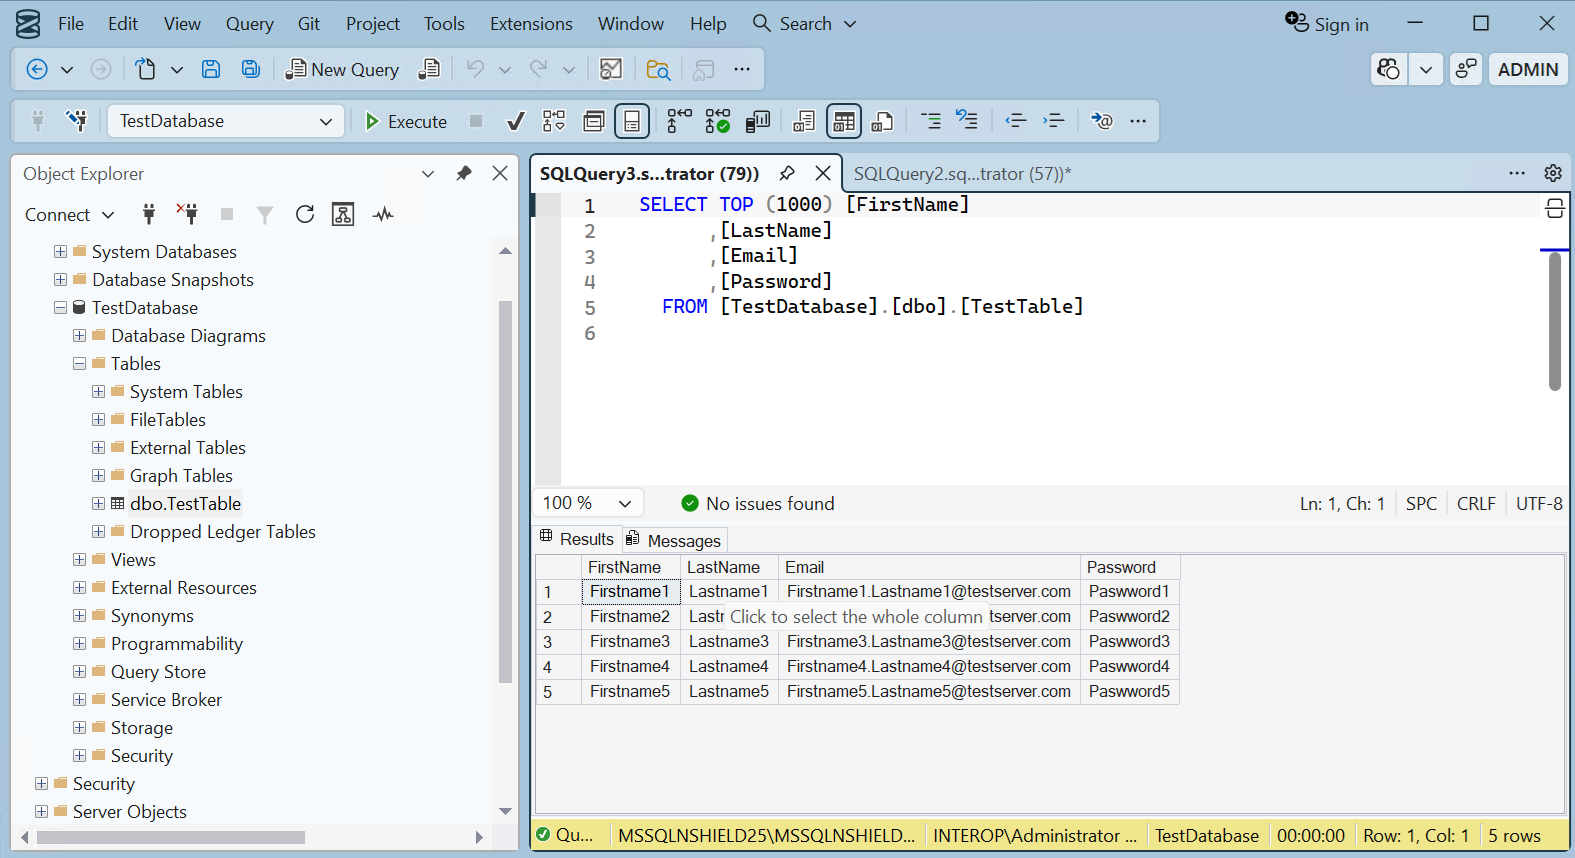
Task: Open the Query menu
Action: pyautogui.click(x=250, y=23)
